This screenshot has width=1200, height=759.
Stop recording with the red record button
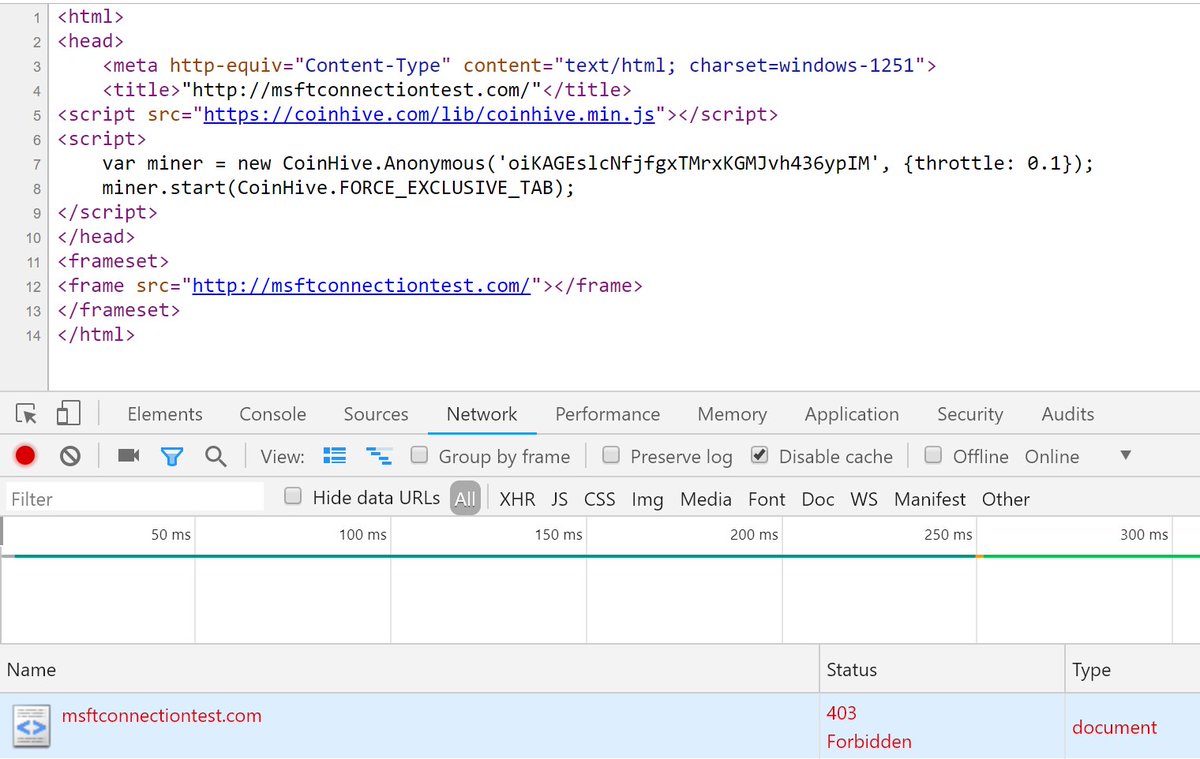tap(26, 456)
